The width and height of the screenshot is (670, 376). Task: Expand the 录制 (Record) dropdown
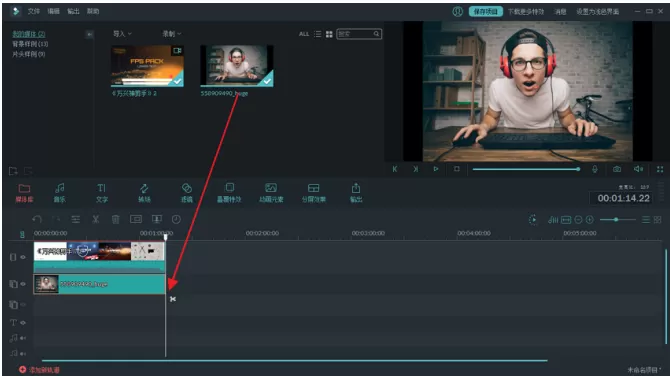171,33
